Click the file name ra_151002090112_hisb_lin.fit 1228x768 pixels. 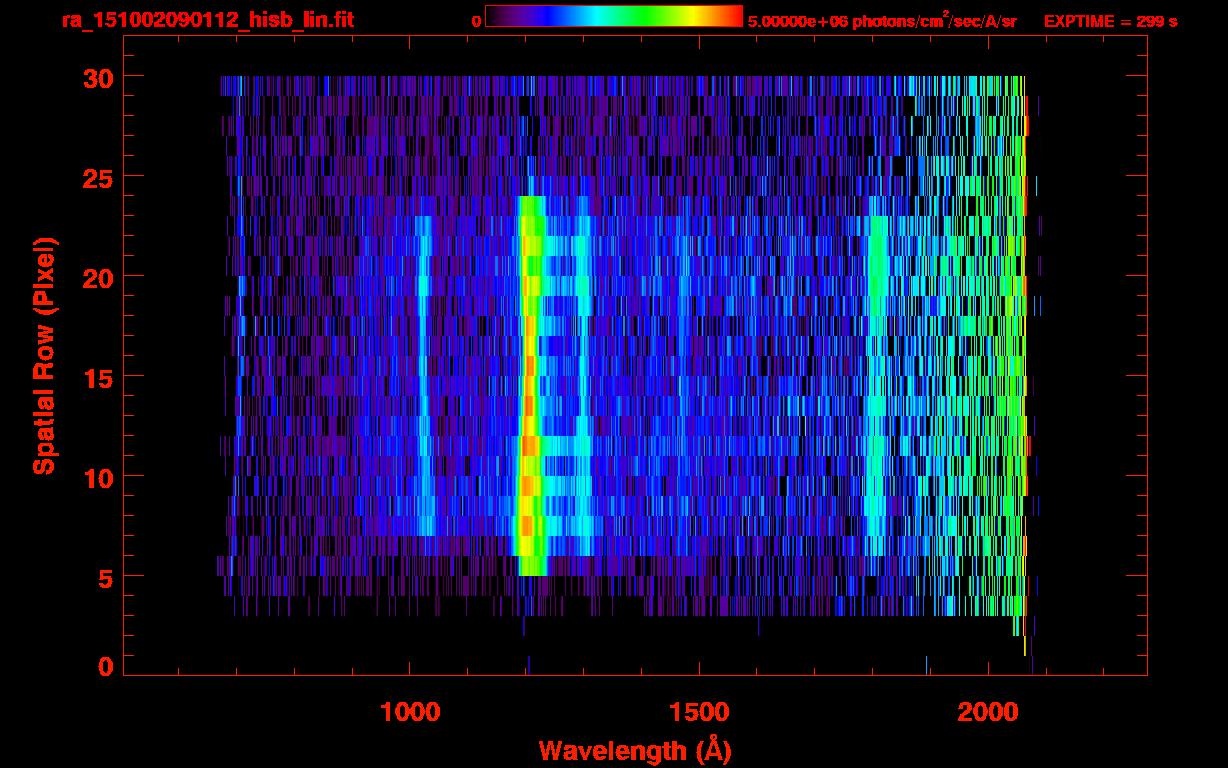click(207, 20)
